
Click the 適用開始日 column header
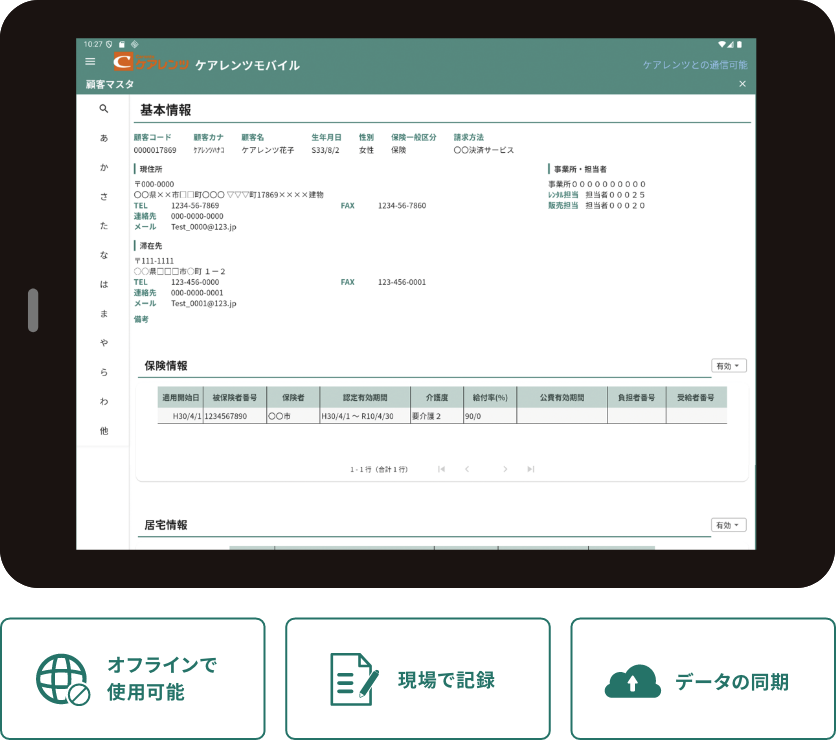tap(181, 398)
